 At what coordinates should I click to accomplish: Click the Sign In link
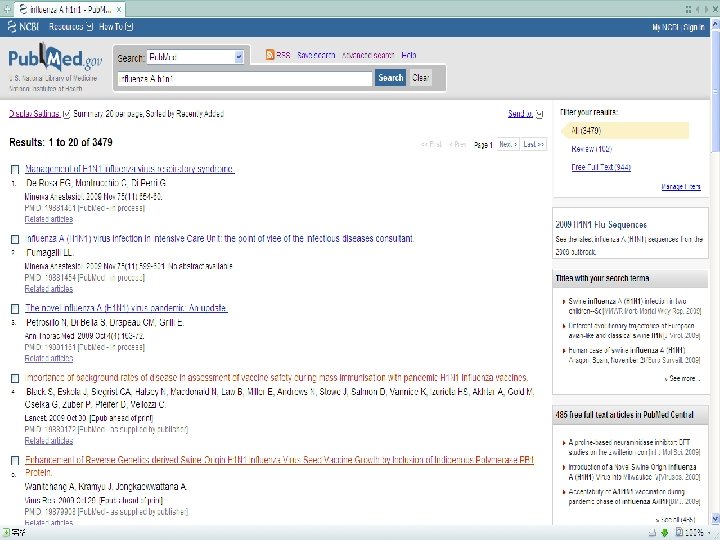point(694,28)
